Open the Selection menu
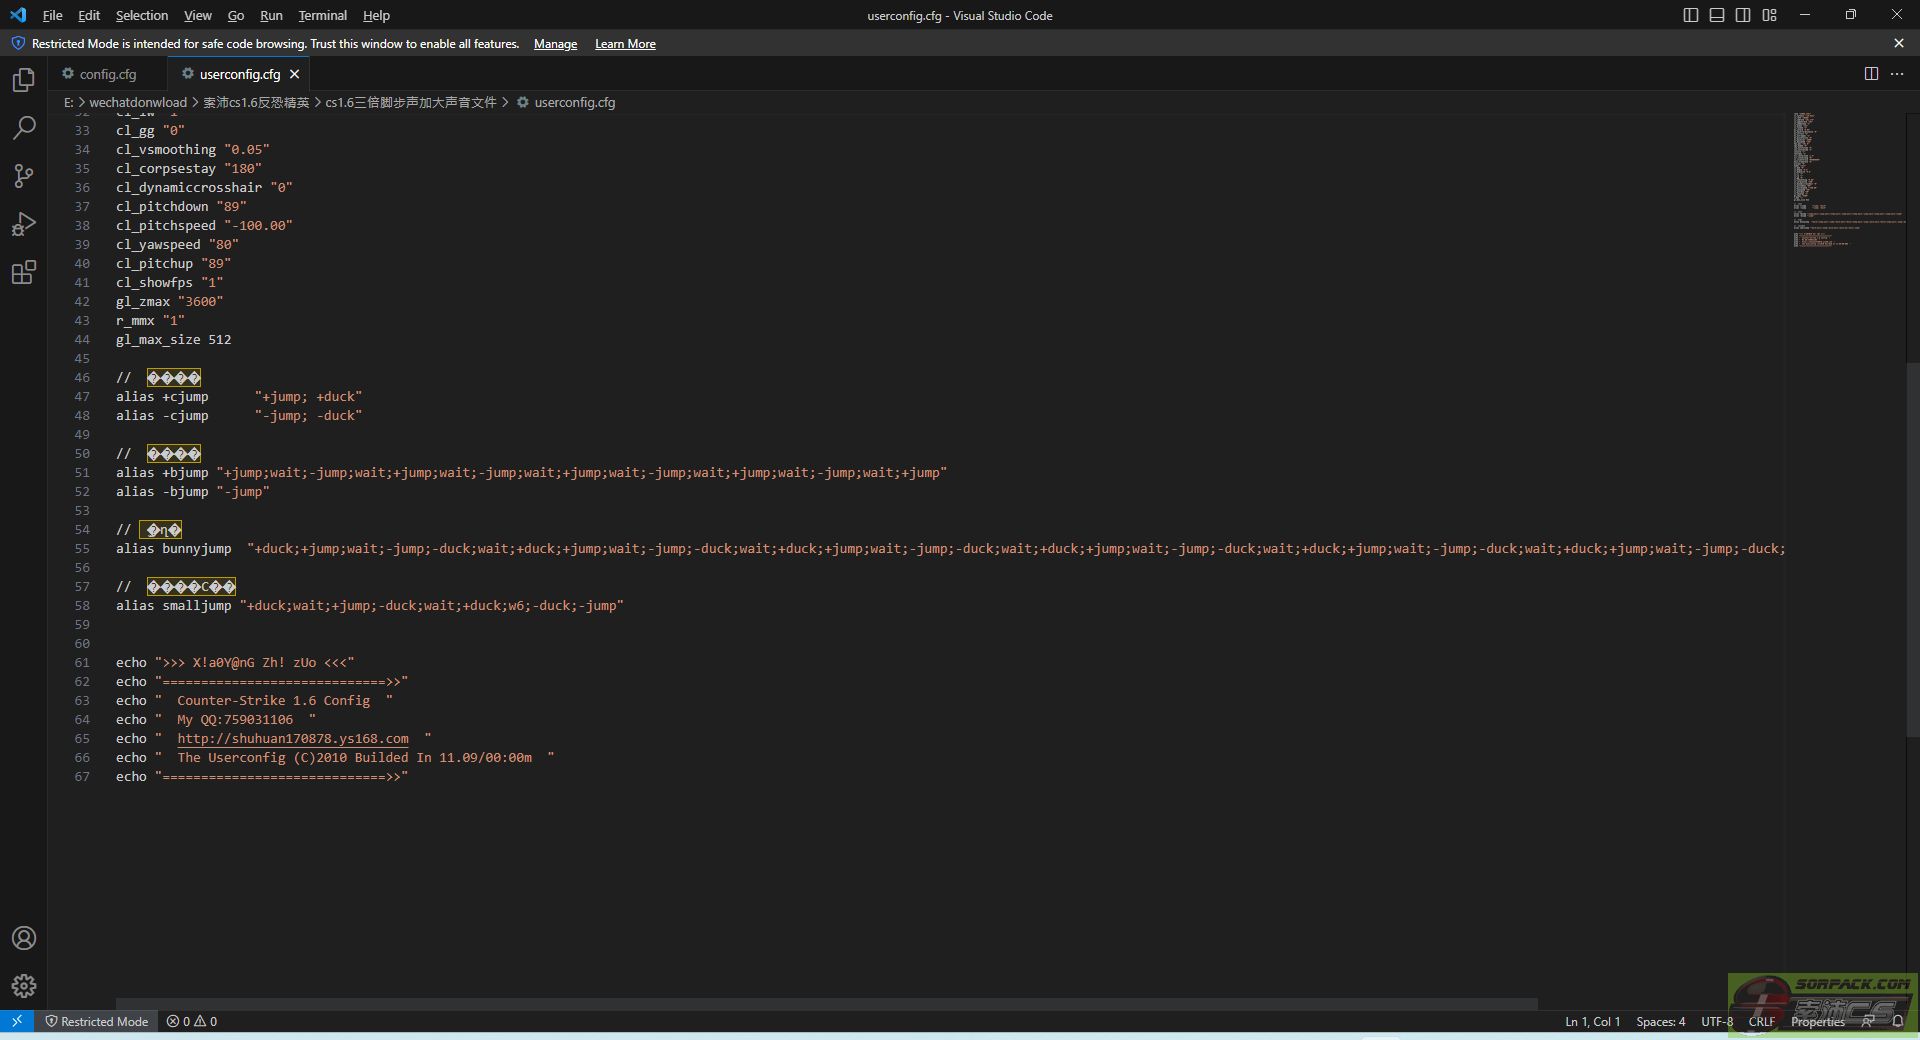This screenshot has height=1040, width=1920. pos(142,15)
